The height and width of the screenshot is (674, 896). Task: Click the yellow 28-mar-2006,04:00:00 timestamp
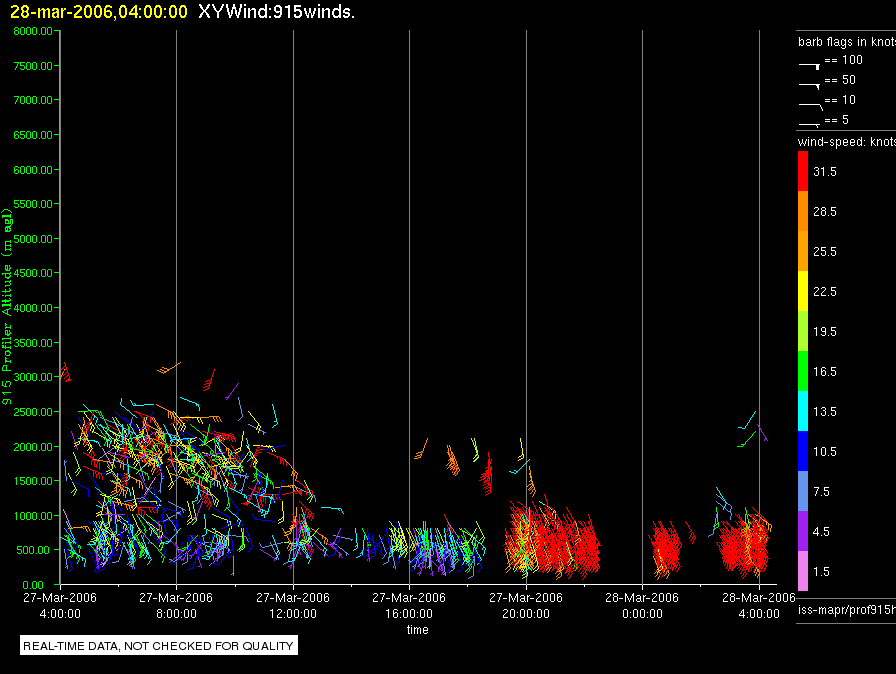point(99,11)
